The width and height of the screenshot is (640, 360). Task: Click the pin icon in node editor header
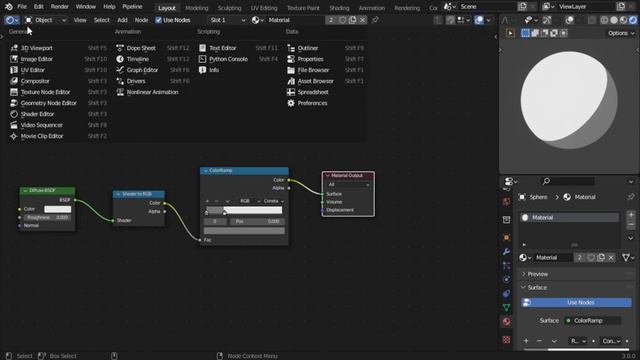tap(375, 20)
